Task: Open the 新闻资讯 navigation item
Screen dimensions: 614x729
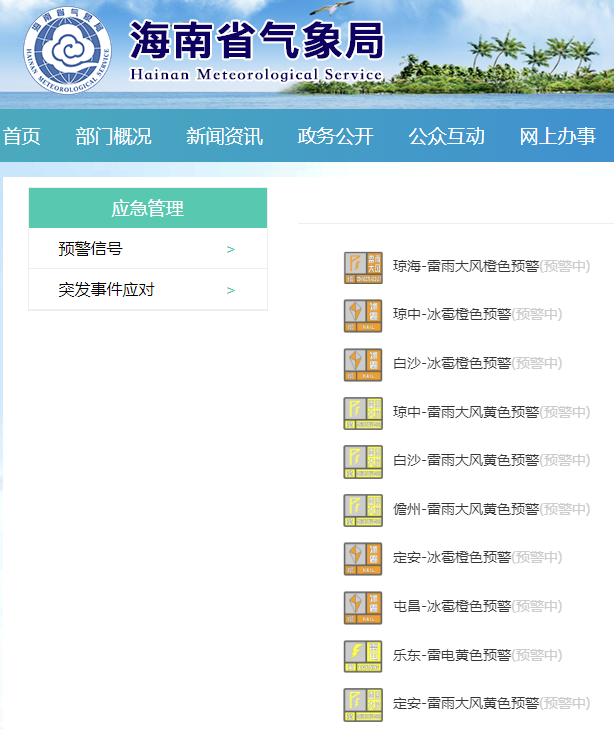Action: coord(224,136)
